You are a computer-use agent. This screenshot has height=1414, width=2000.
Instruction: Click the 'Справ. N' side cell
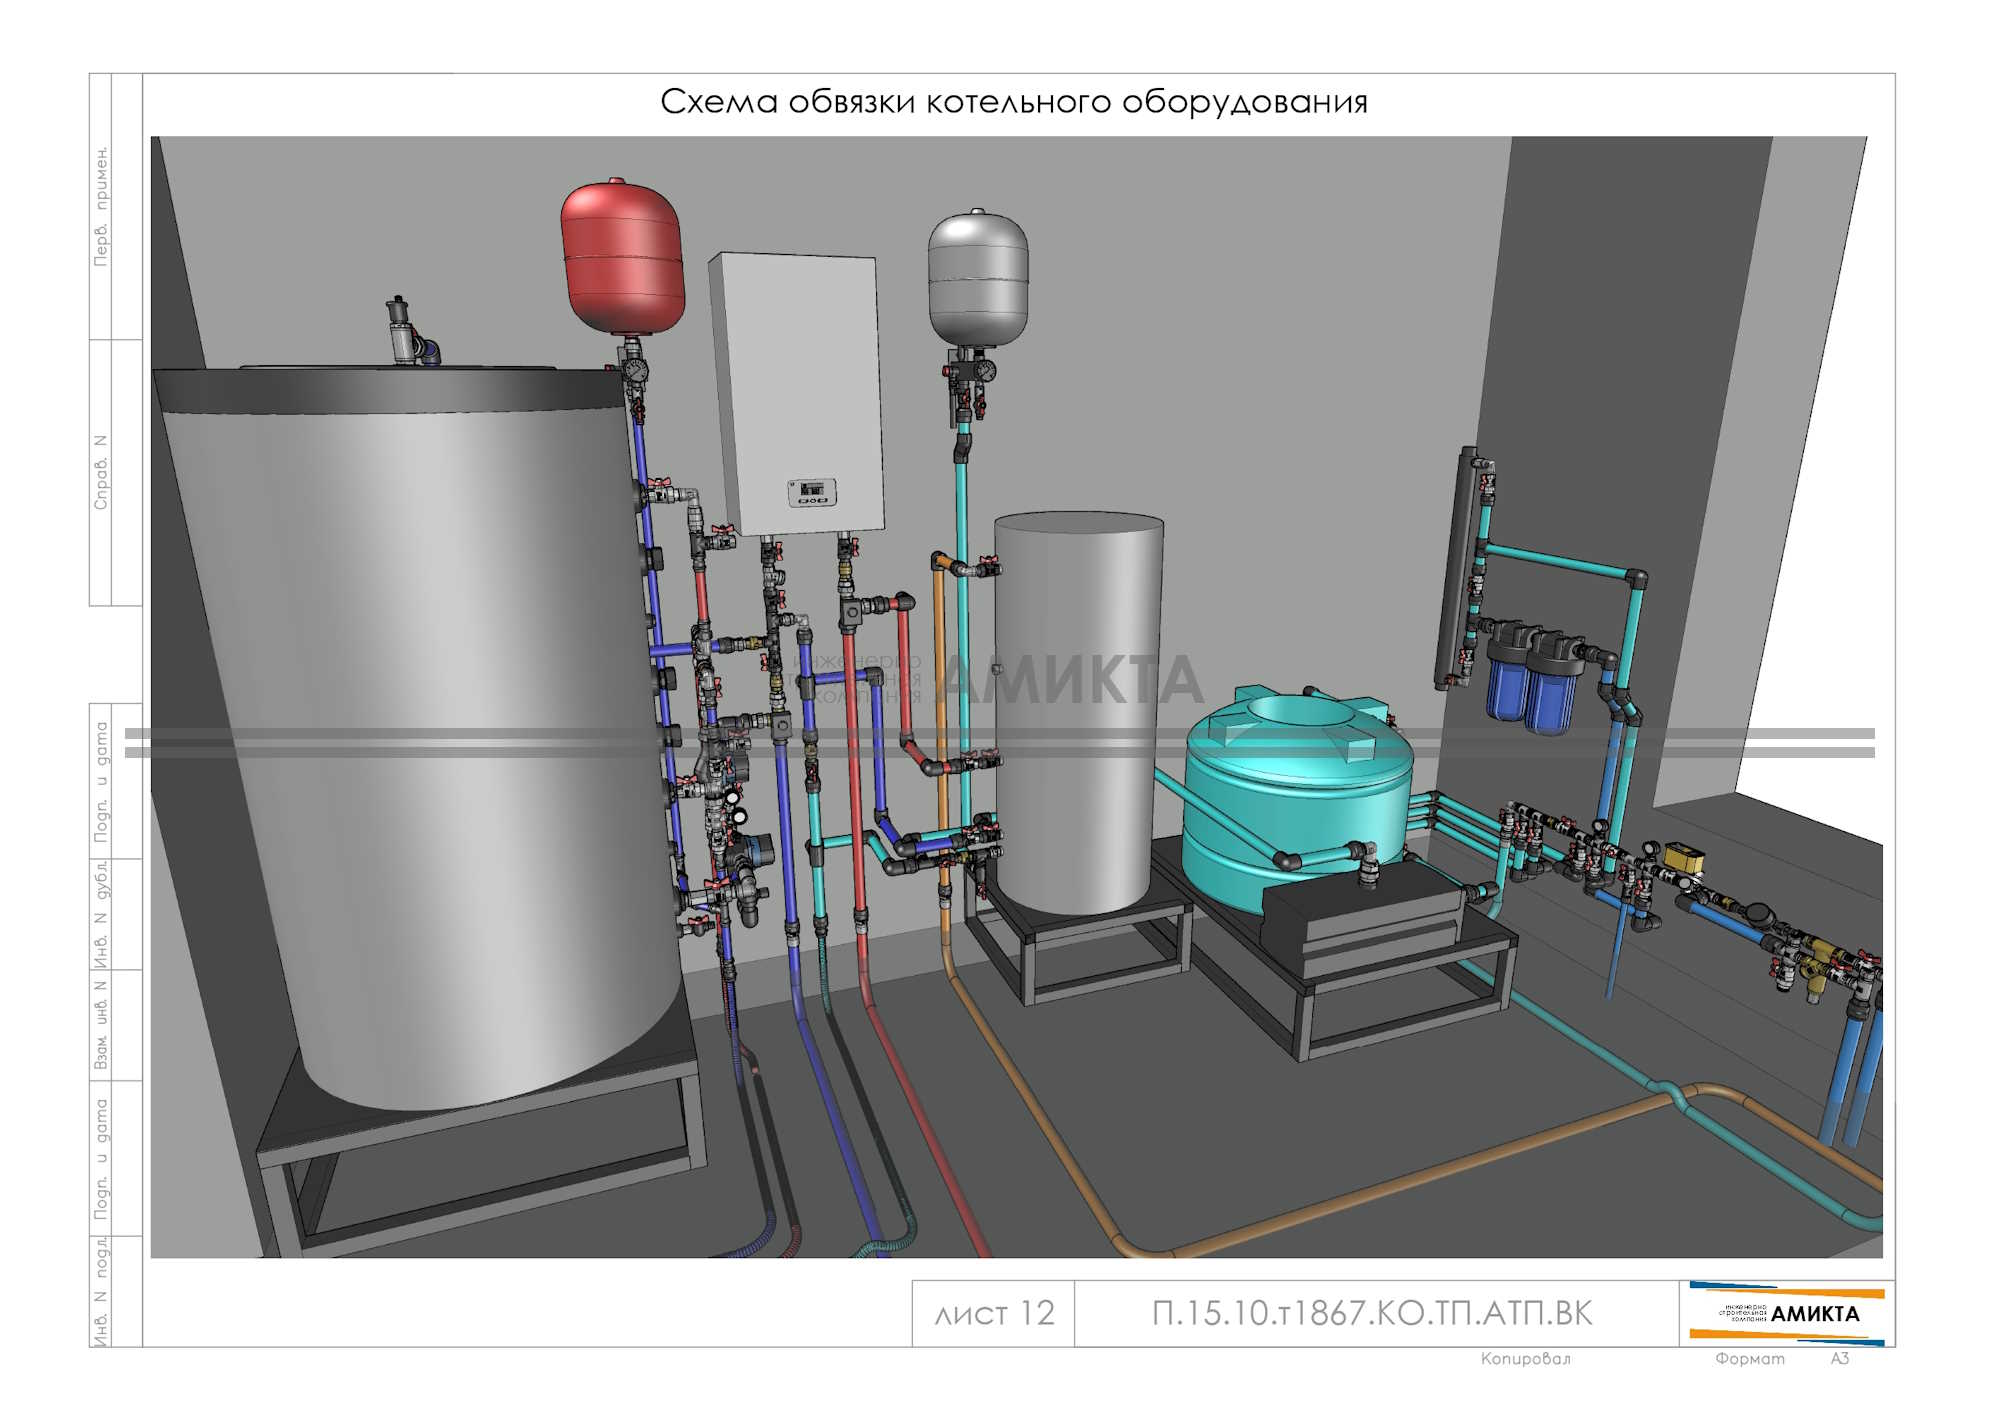tap(101, 472)
